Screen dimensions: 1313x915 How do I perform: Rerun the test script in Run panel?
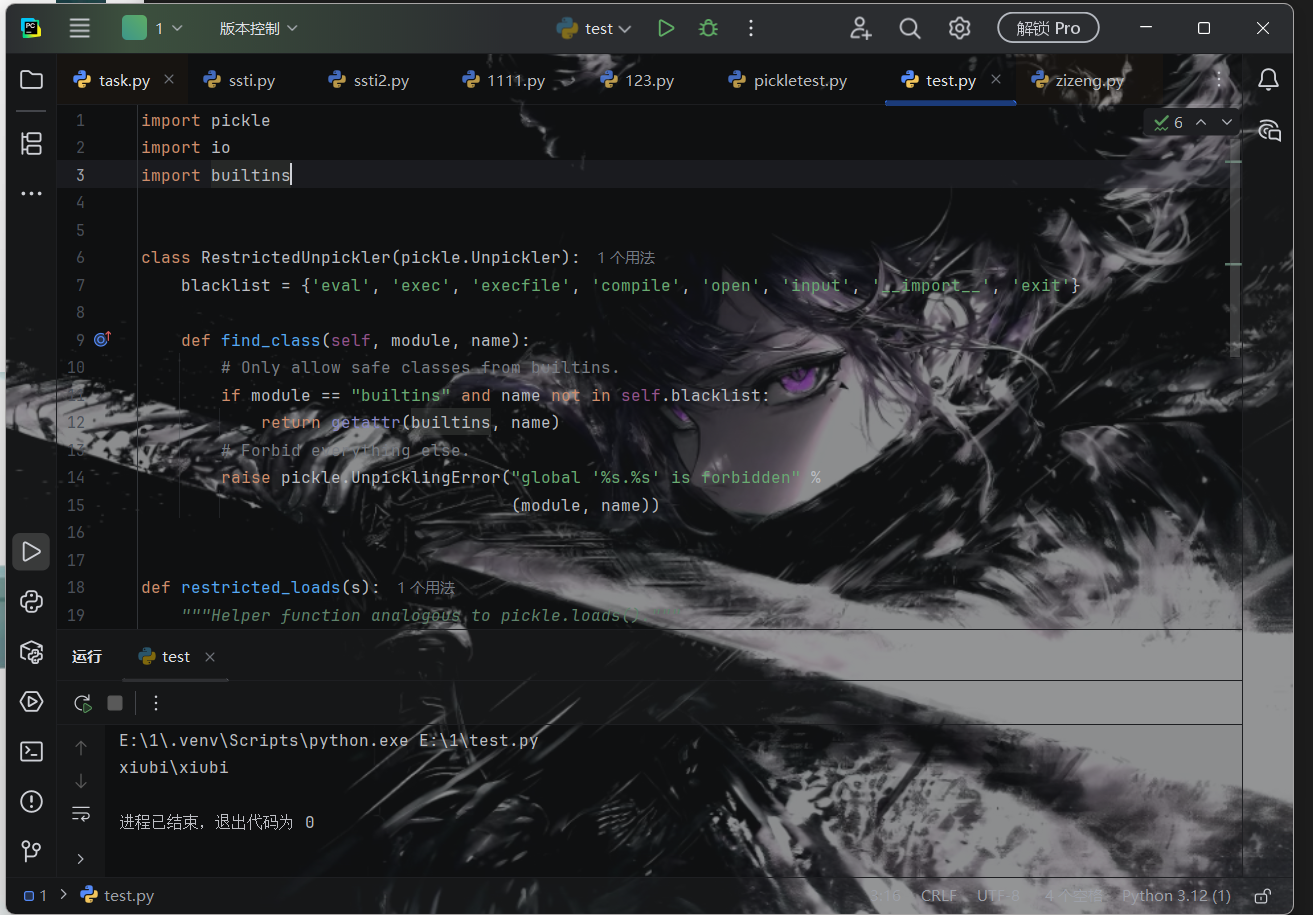pyautogui.click(x=83, y=703)
